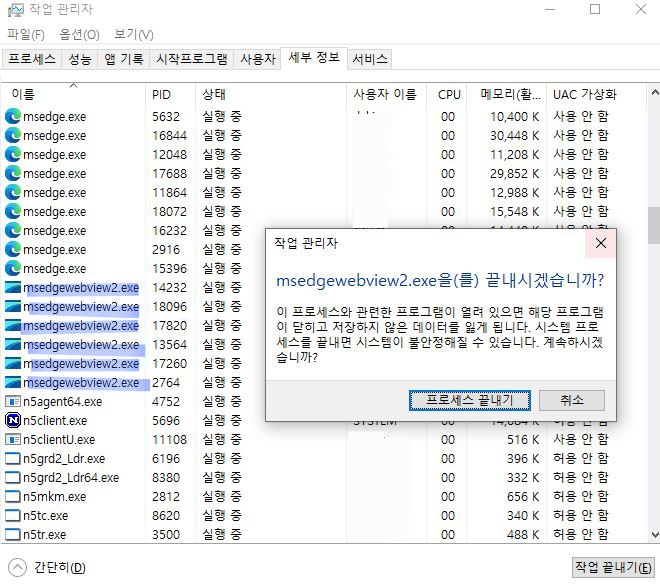Click Edge icon of msedge.exe PID 5632
This screenshot has height=588, width=660.
13,116
